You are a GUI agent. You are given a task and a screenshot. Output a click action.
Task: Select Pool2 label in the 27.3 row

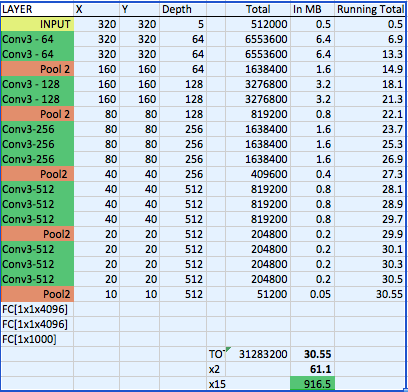click(37, 174)
